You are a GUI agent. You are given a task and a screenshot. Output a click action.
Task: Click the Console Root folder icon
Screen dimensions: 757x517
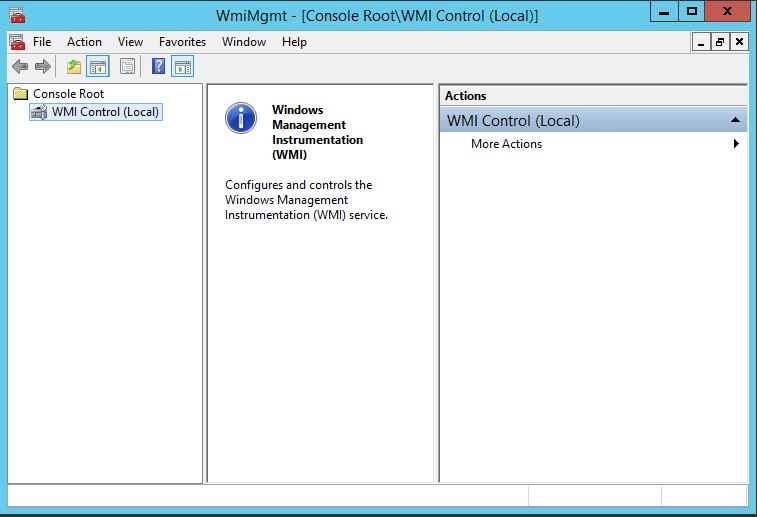tap(21, 93)
